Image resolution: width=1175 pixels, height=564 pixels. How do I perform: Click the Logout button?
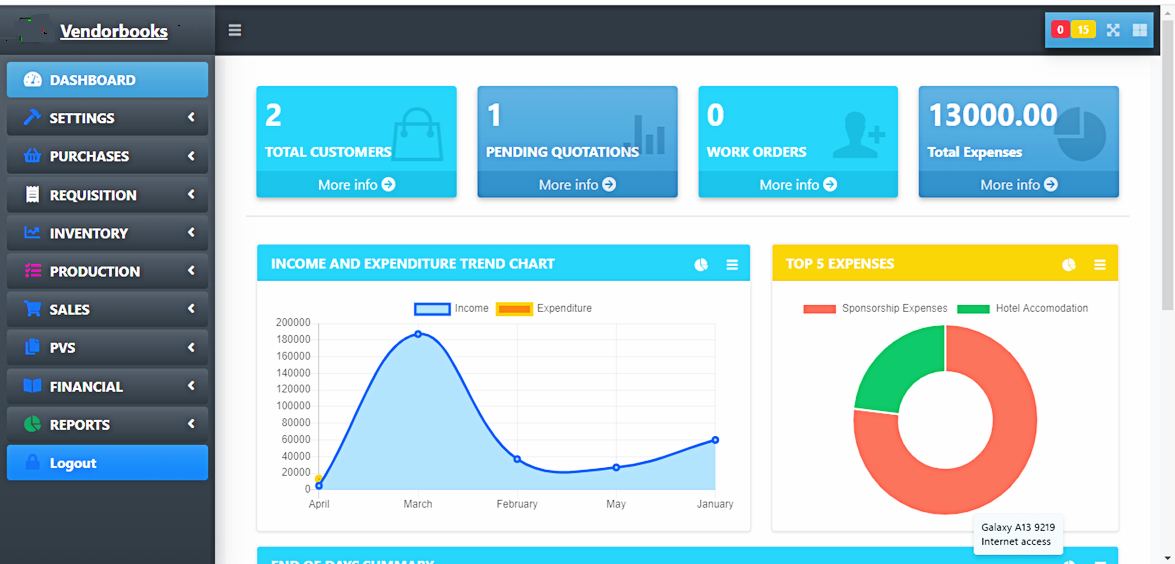point(107,463)
